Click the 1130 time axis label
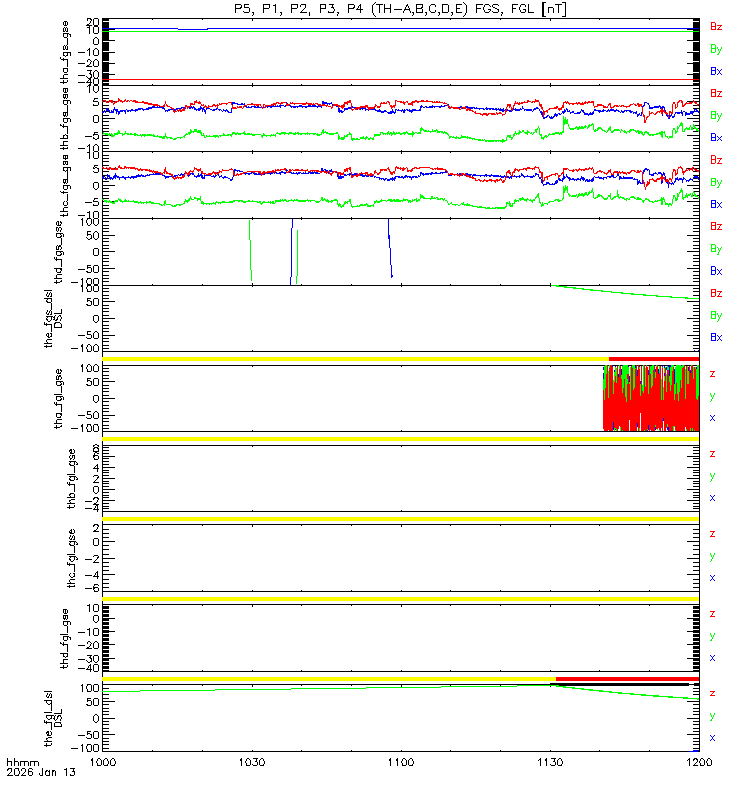 coord(551,762)
